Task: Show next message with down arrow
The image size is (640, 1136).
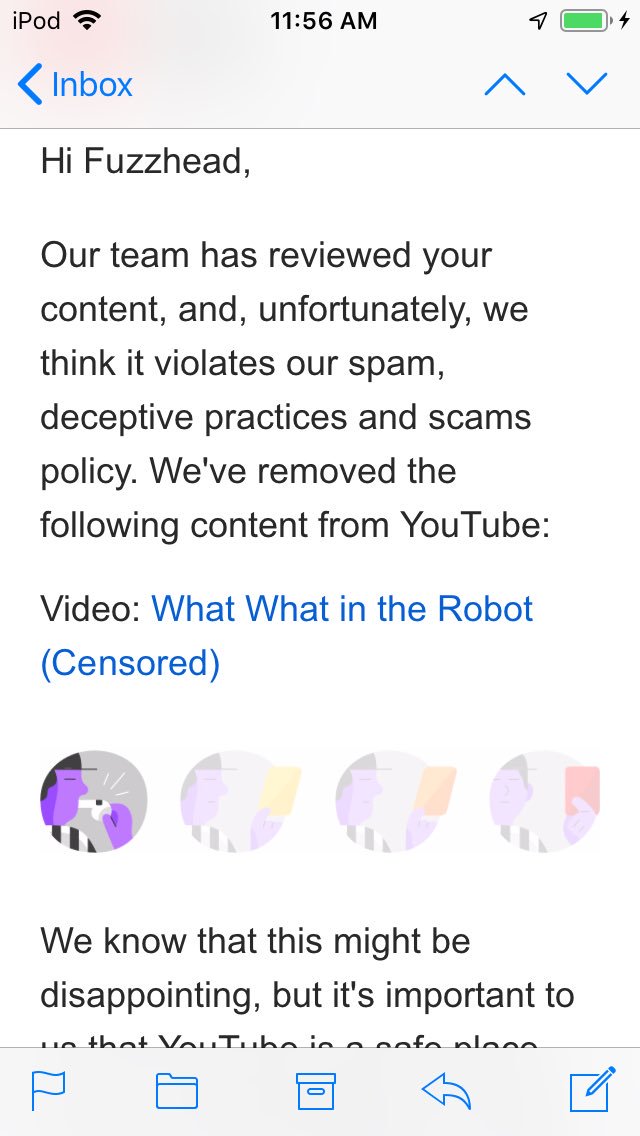Action: [587, 85]
